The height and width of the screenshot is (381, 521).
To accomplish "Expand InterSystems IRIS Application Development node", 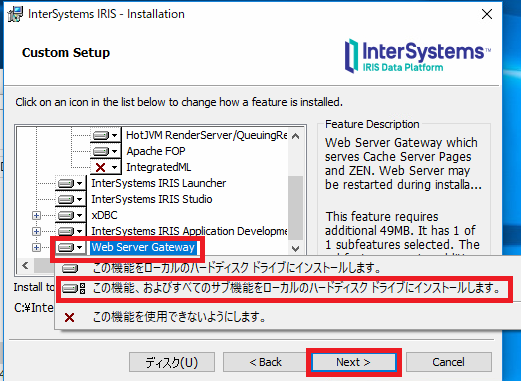I will pos(36,231).
